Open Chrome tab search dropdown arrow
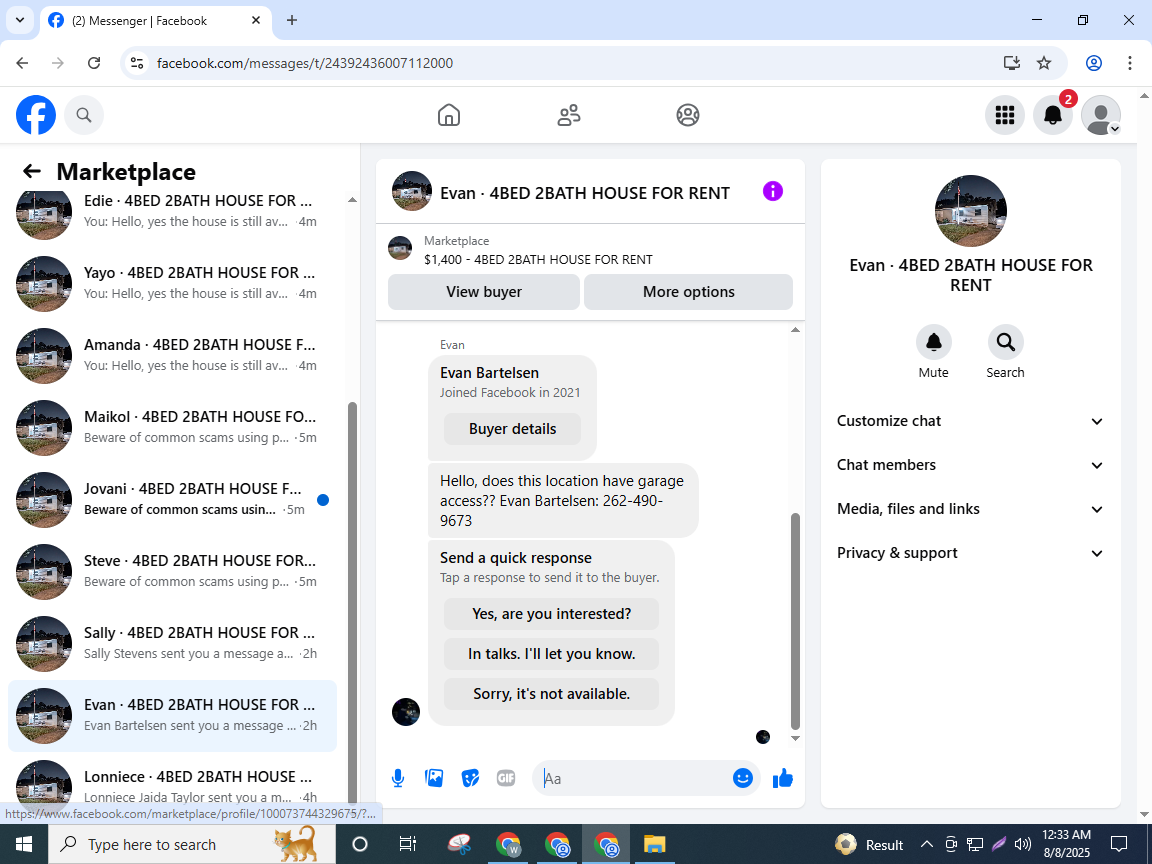This screenshot has width=1152, height=864. [x=20, y=21]
